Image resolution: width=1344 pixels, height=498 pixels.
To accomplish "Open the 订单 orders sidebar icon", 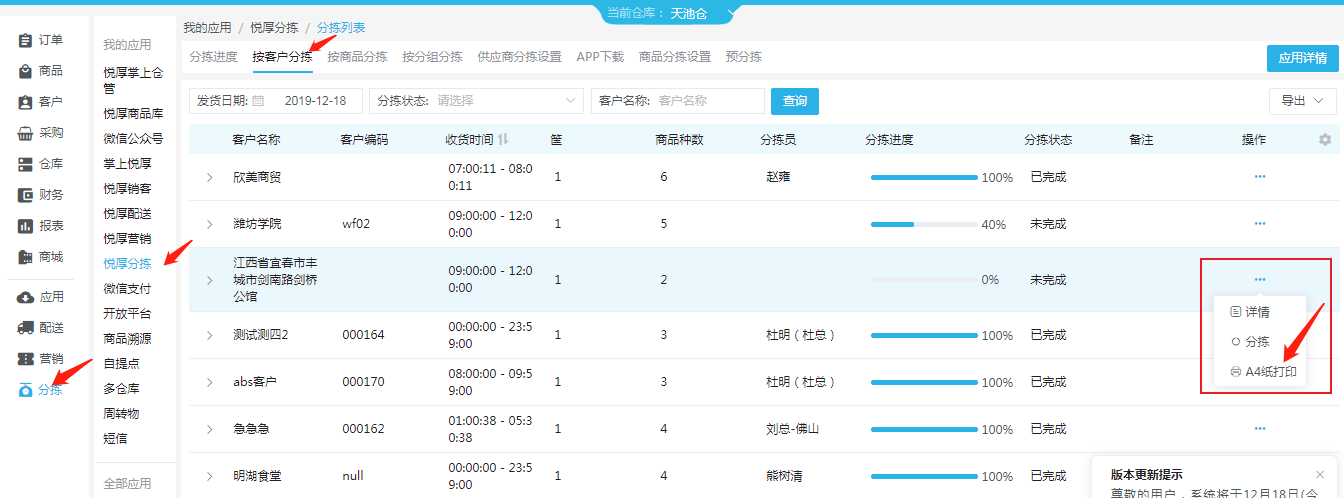I will (26, 40).
